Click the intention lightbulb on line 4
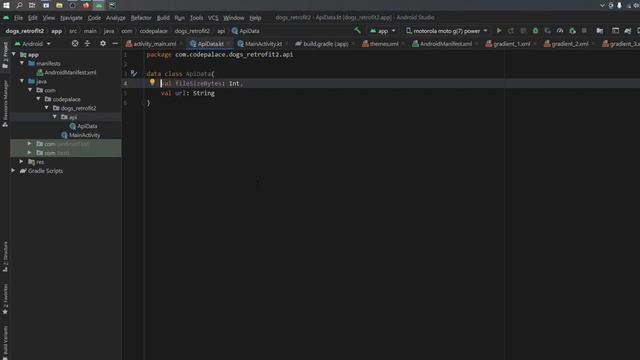This screenshot has width=640, height=360. point(152,82)
